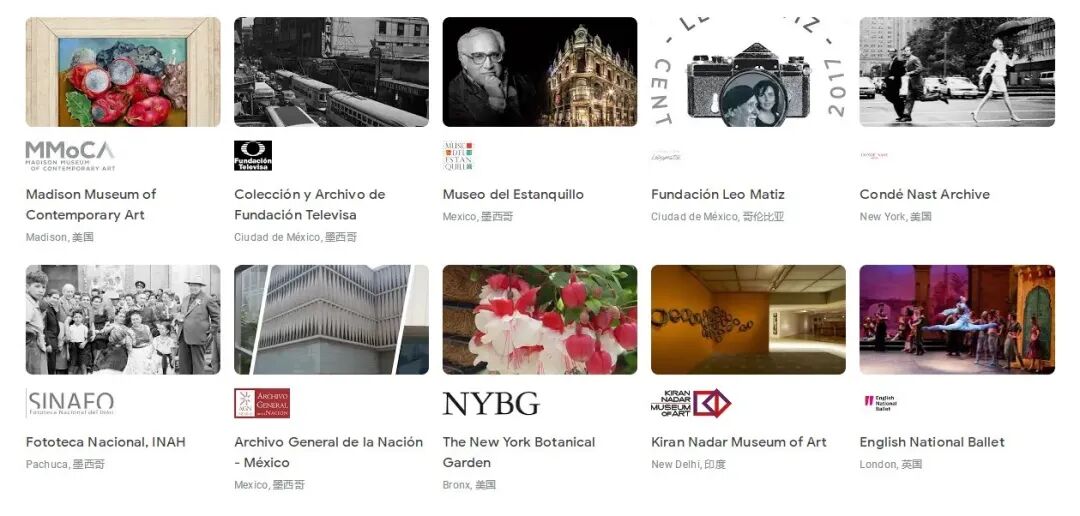Open the Fundación Leo Matiz title link
This screenshot has width=1080, height=516.
point(718,194)
